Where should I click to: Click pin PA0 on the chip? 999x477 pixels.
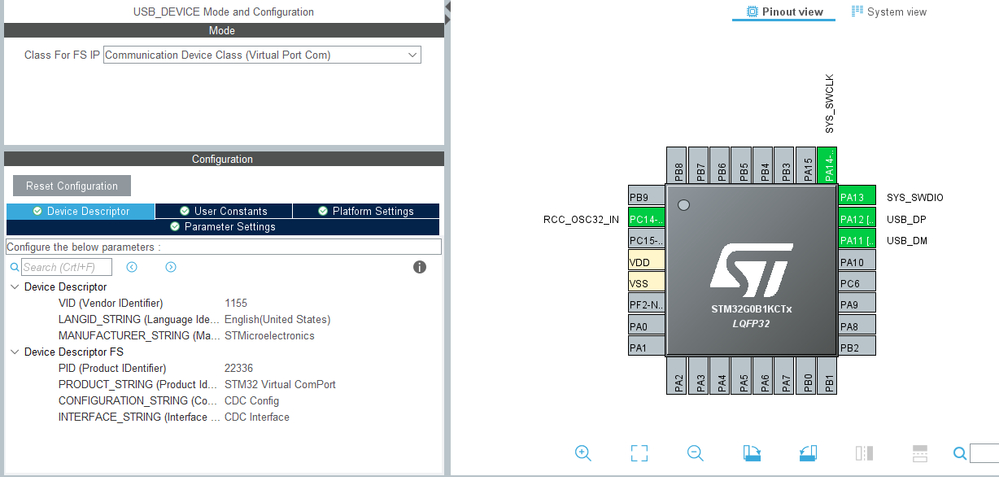click(x=647, y=326)
